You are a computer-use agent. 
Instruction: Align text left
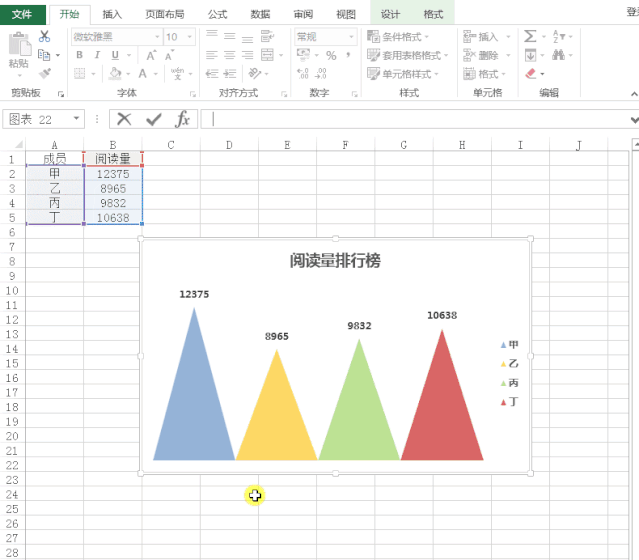212,55
